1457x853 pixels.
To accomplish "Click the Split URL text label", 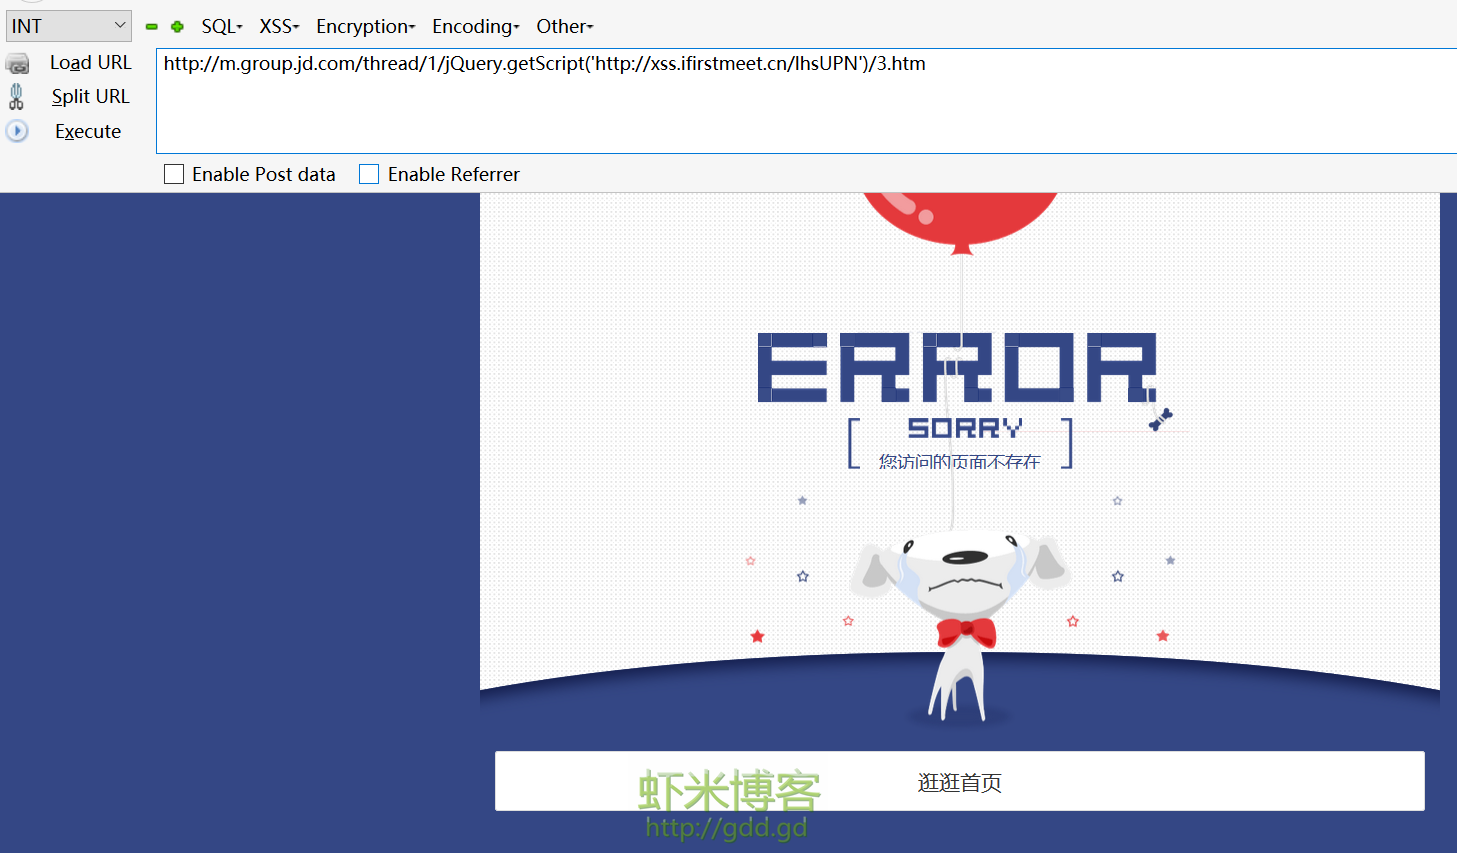I will point(90,97).
